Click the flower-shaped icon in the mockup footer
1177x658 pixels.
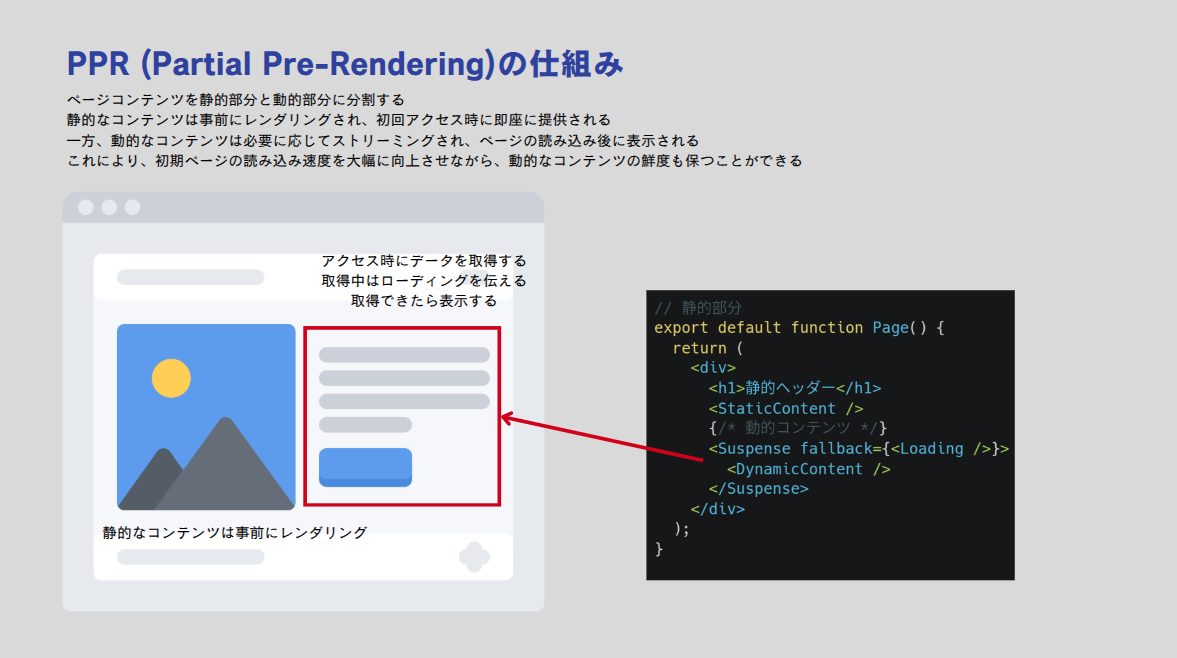coord(474,557)
